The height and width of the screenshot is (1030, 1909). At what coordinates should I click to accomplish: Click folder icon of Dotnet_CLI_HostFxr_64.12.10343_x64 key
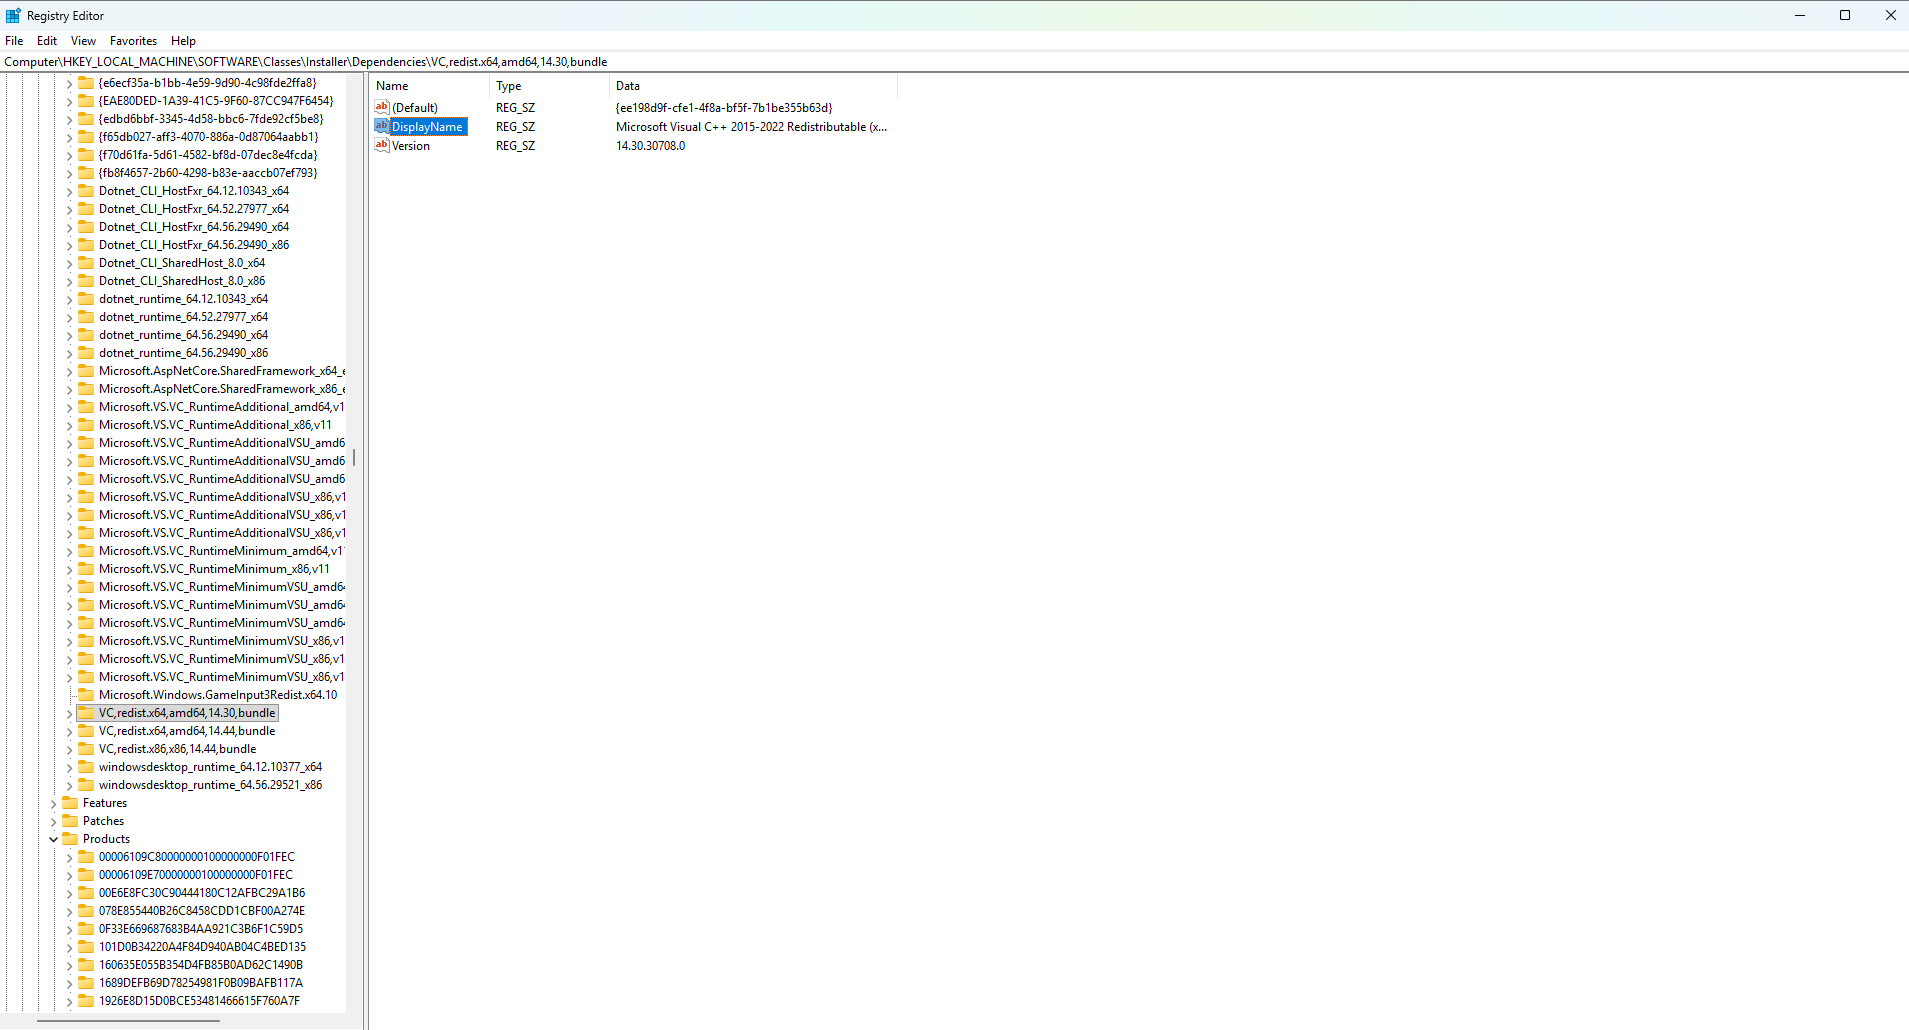click(x=86, y=191)
